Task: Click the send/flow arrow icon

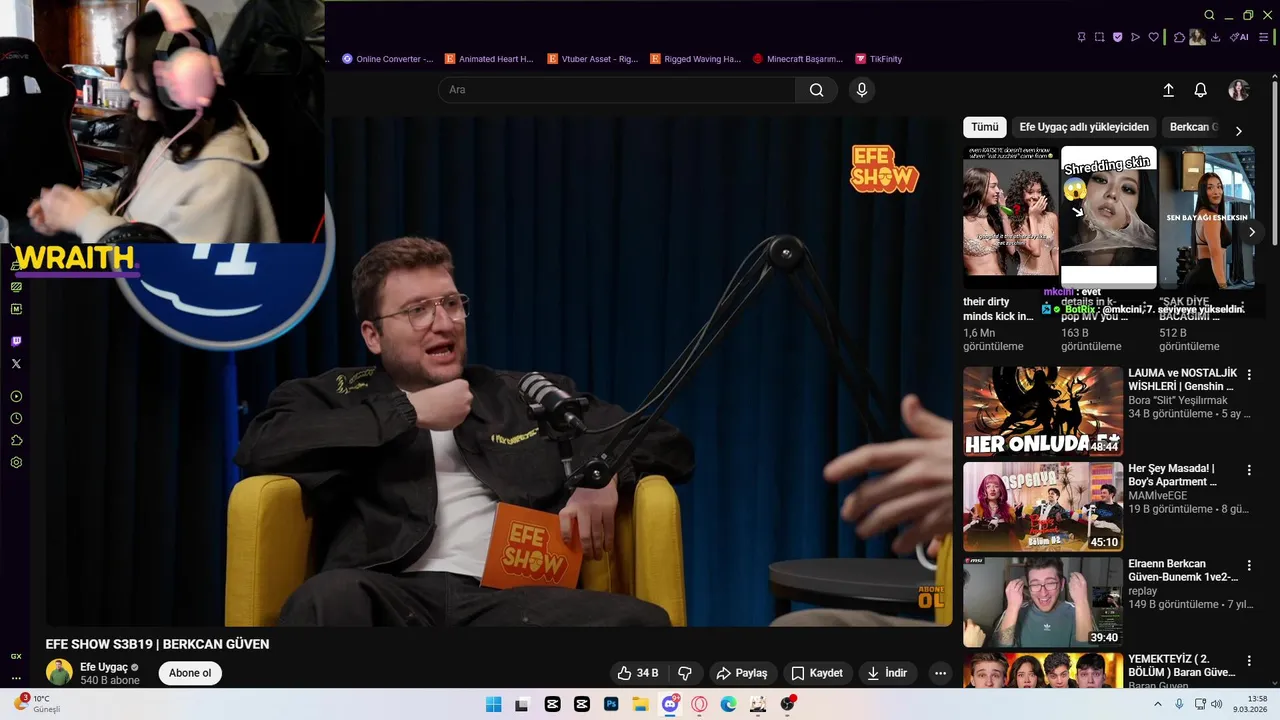Action: click(x=1135, y=37)
